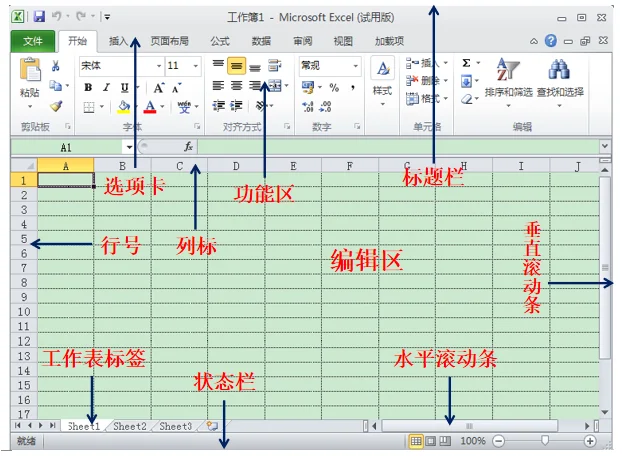Toggle top vertical align button

[218, 63]
